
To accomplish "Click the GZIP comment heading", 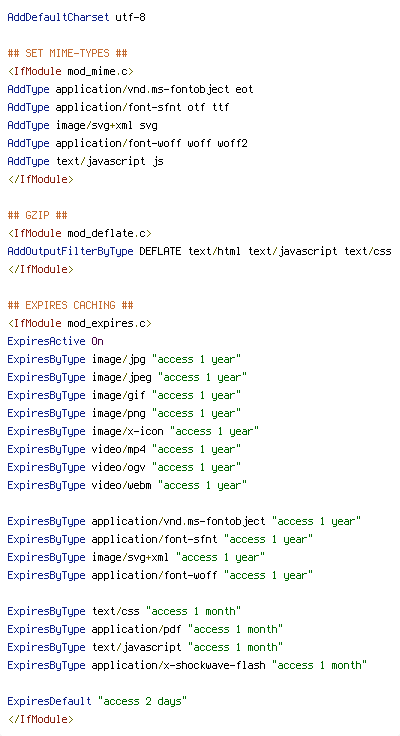I will point(38,215).
